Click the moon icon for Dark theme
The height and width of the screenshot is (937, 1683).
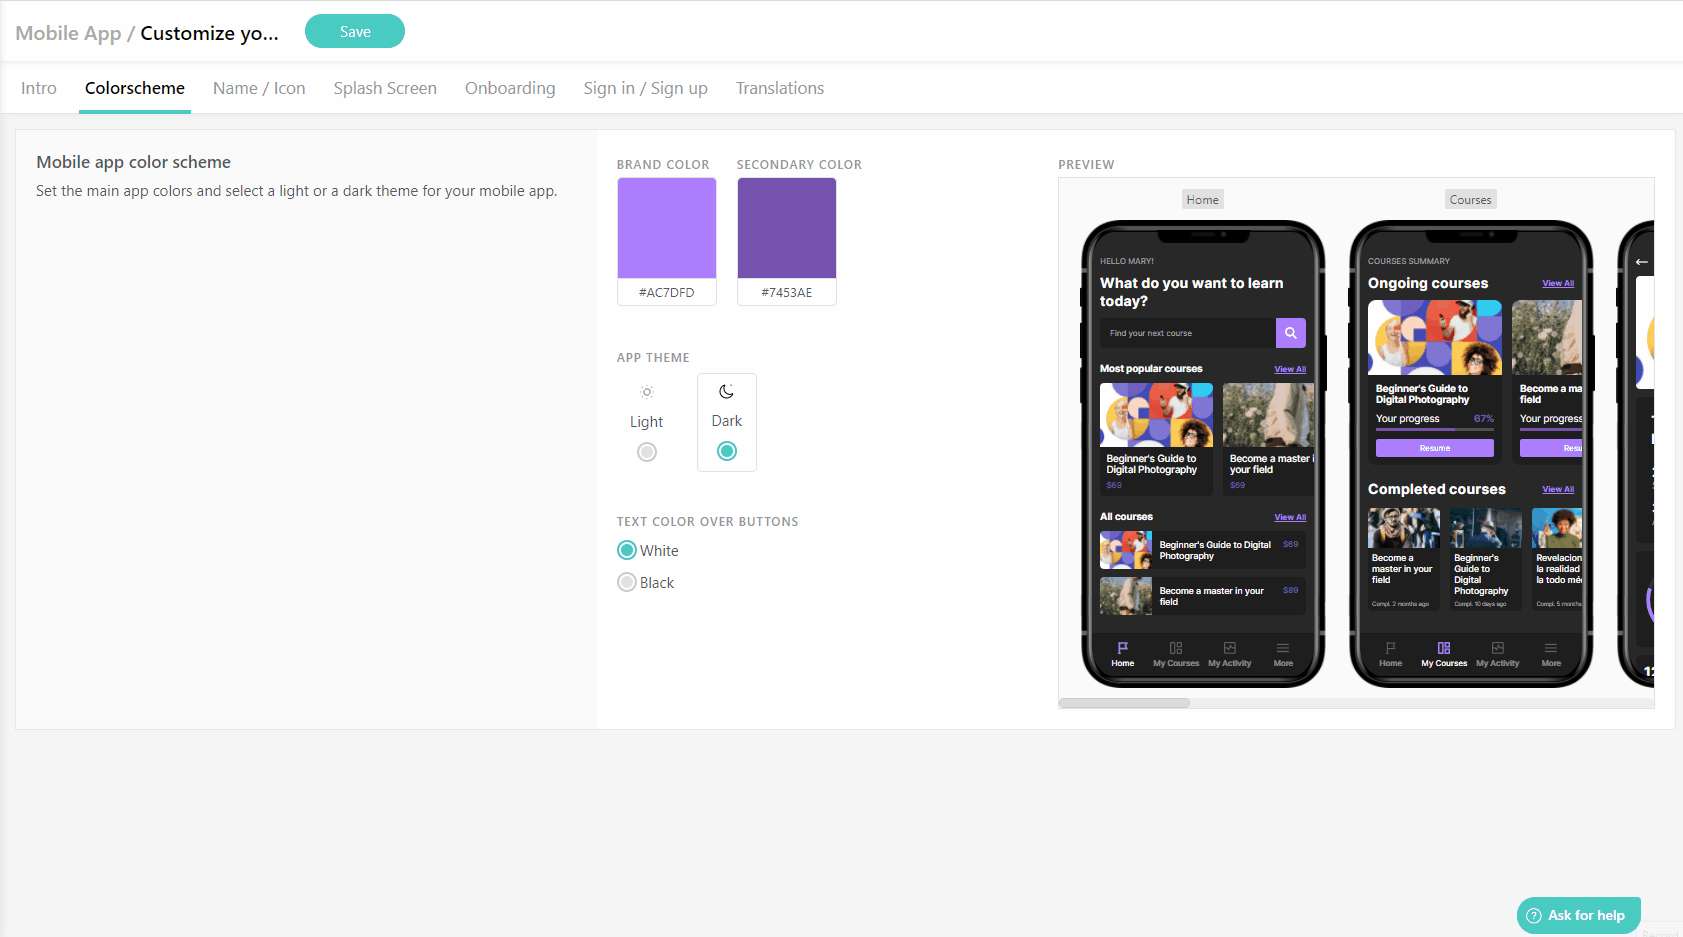(x=727, y=391)
